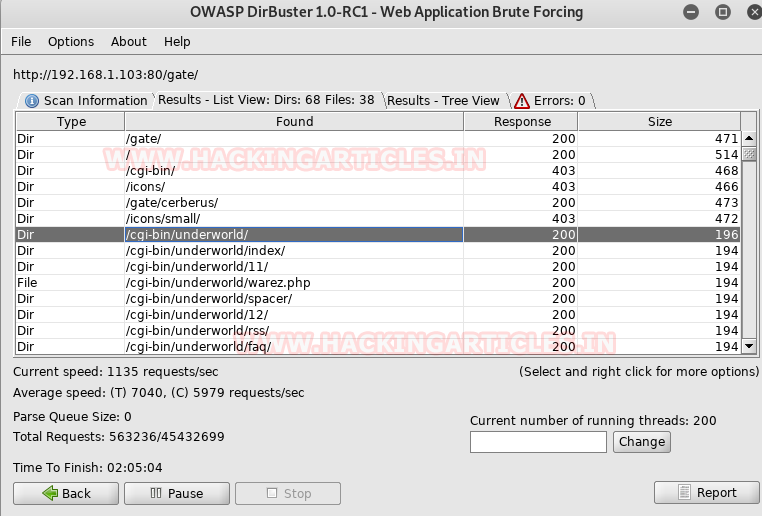Focus the thread count input field
Screen dimensions: 762x516
pyautogui.click(x=538, y=442)
